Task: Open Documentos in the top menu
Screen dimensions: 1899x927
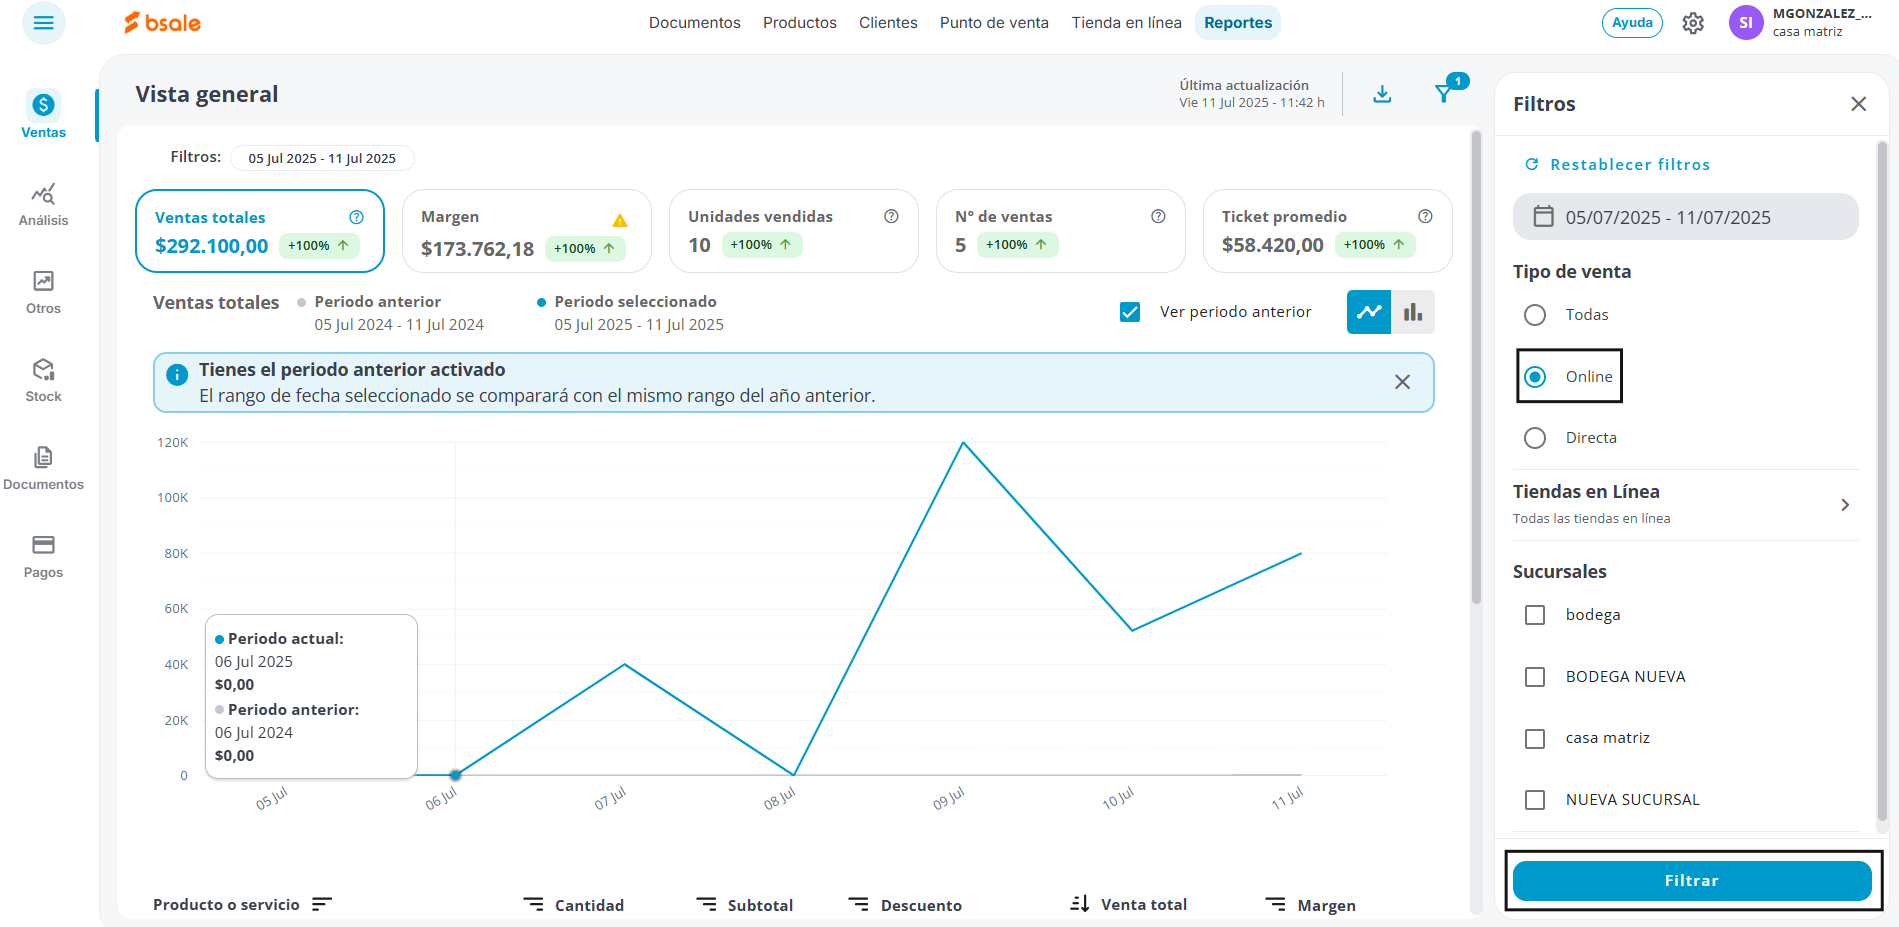Action: (x=695, y=22)
